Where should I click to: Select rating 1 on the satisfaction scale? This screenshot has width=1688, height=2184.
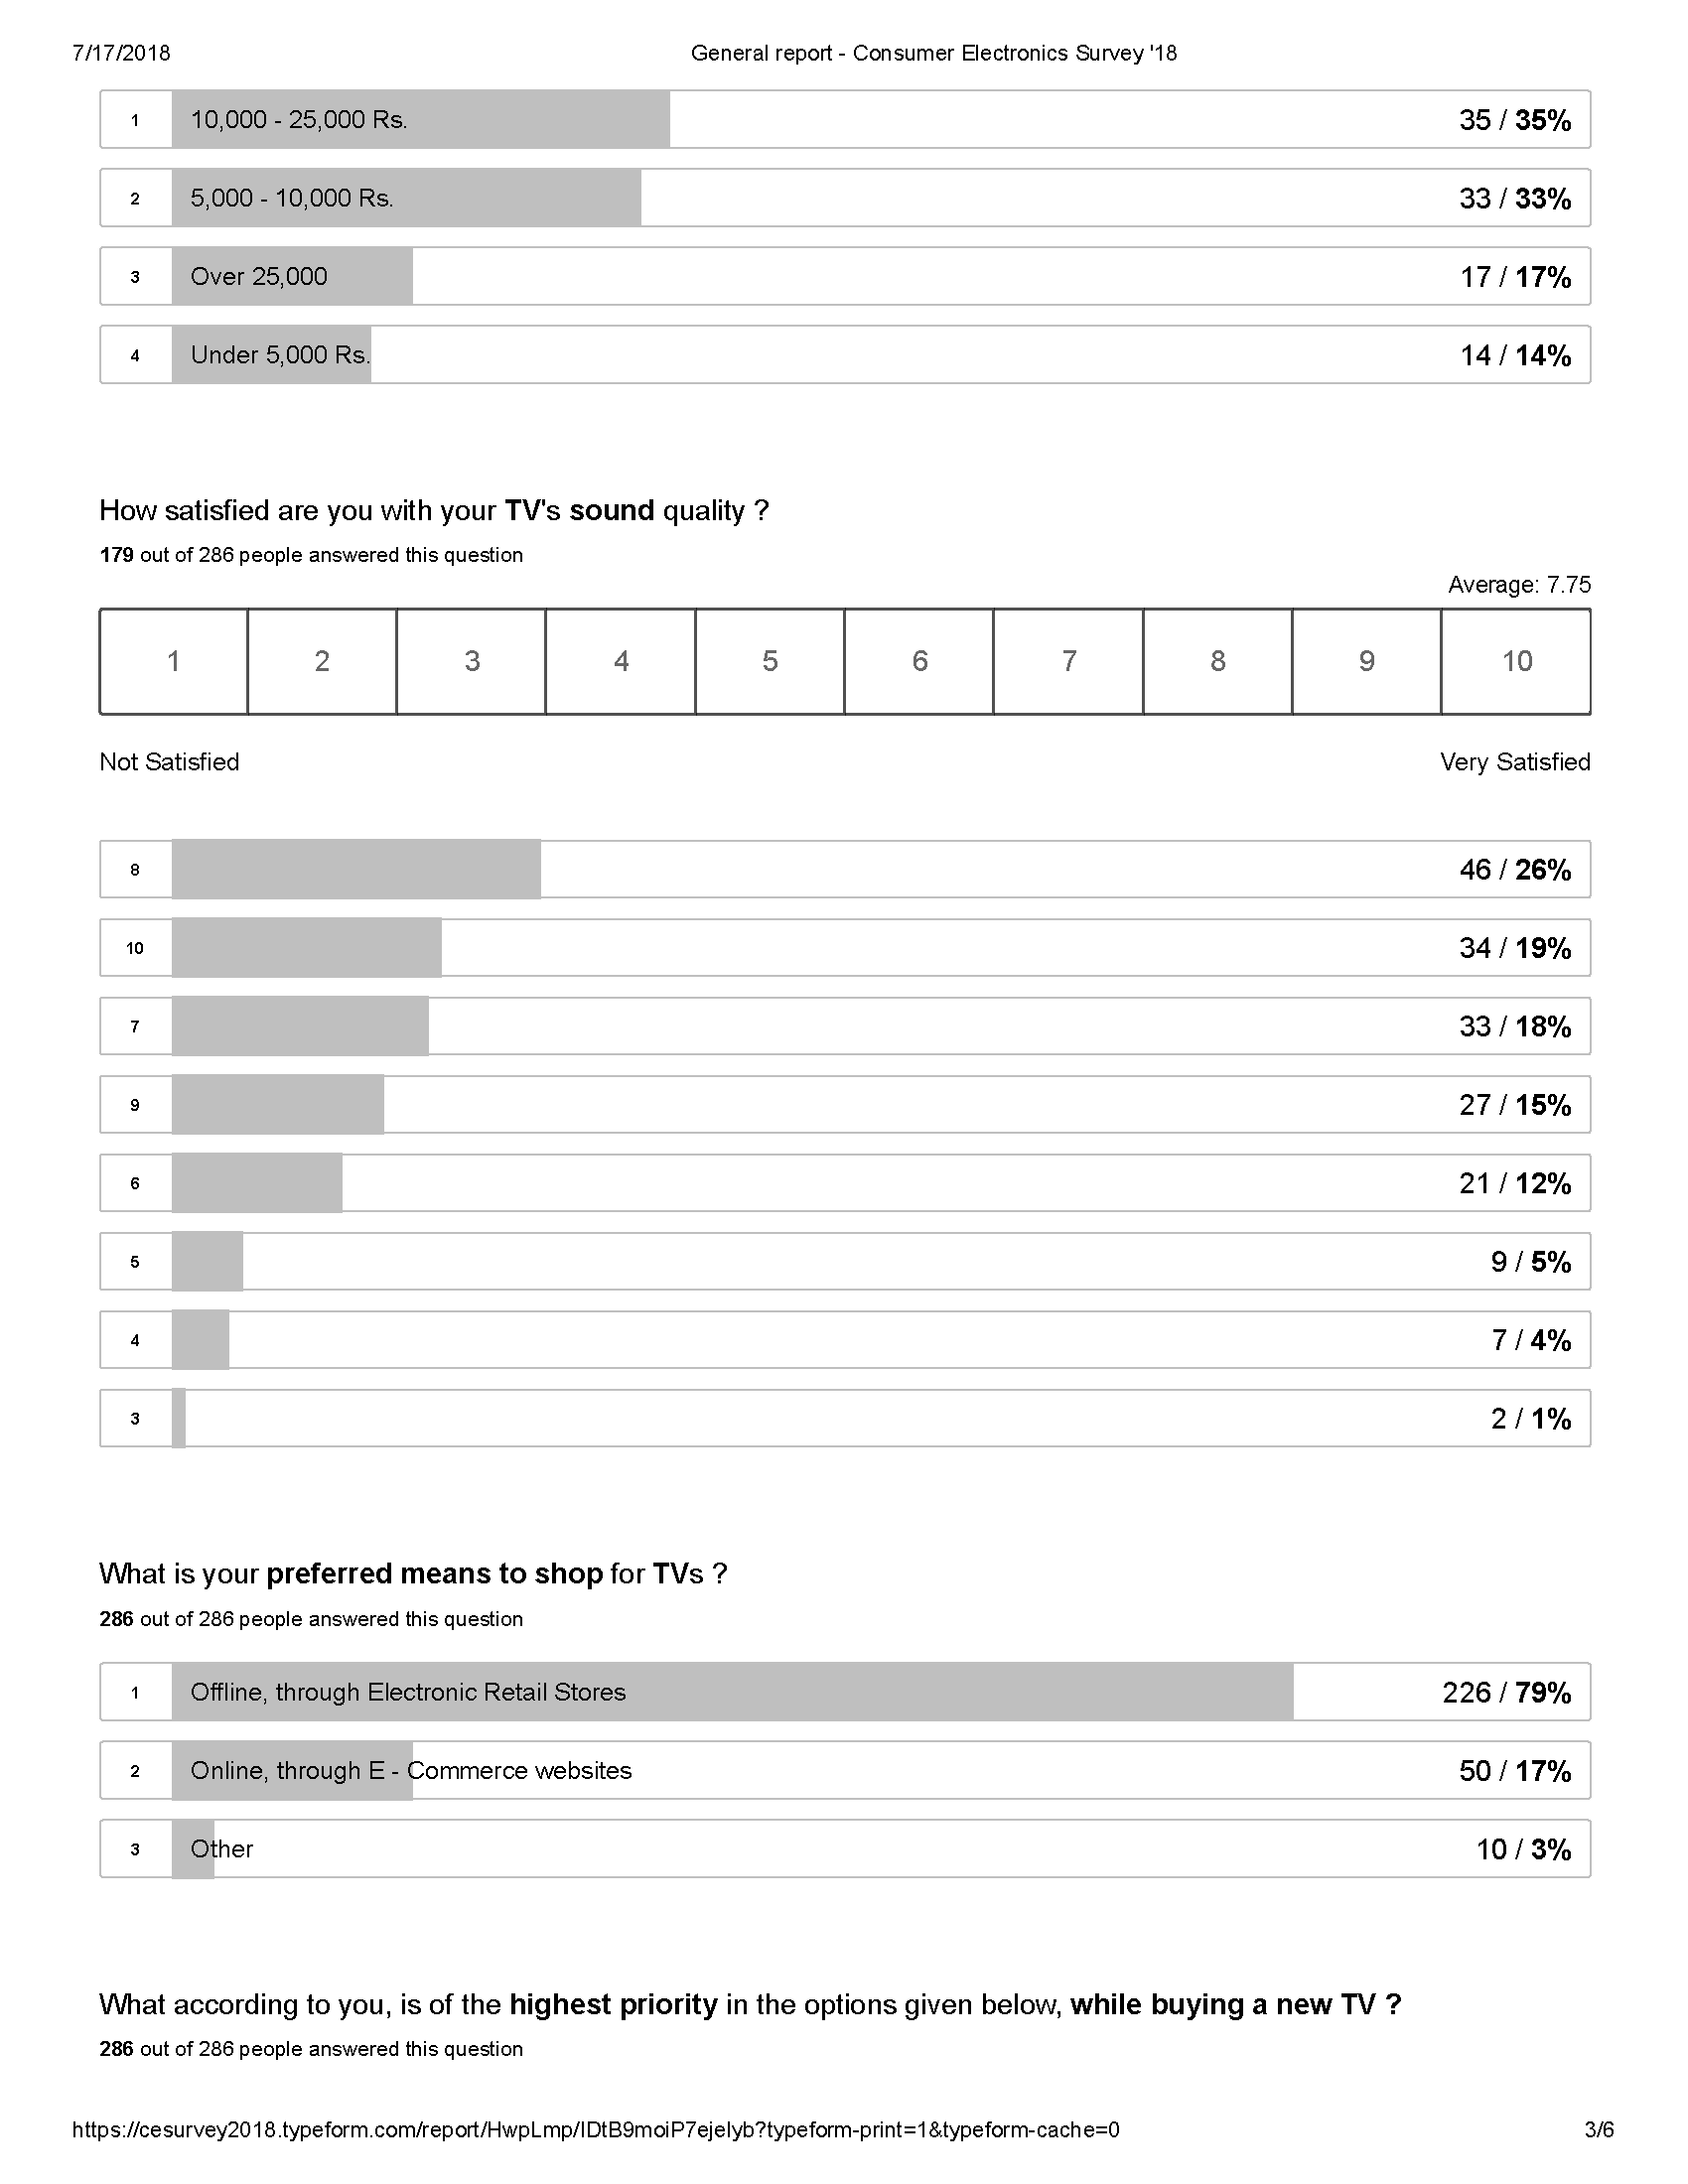pos(173,661)
